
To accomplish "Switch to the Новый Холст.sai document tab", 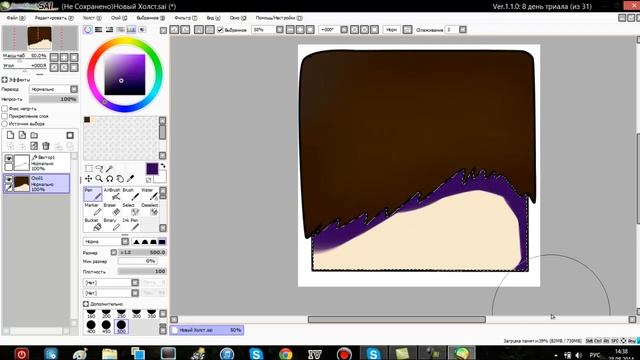I will 207,330.
